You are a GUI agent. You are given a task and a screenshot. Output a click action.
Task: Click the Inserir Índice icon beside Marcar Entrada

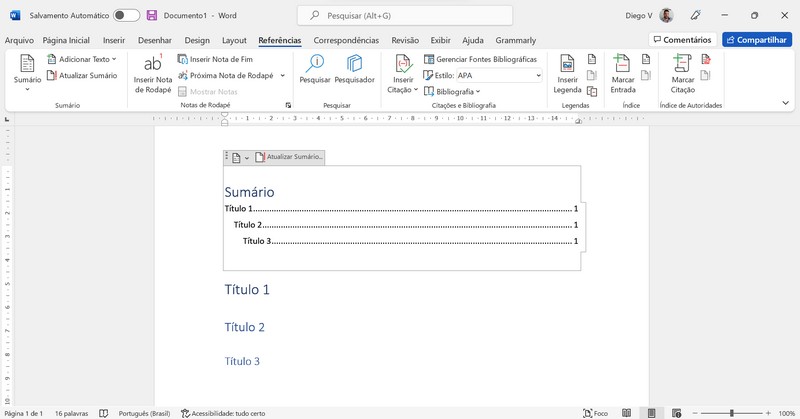(x=646, y=59)
